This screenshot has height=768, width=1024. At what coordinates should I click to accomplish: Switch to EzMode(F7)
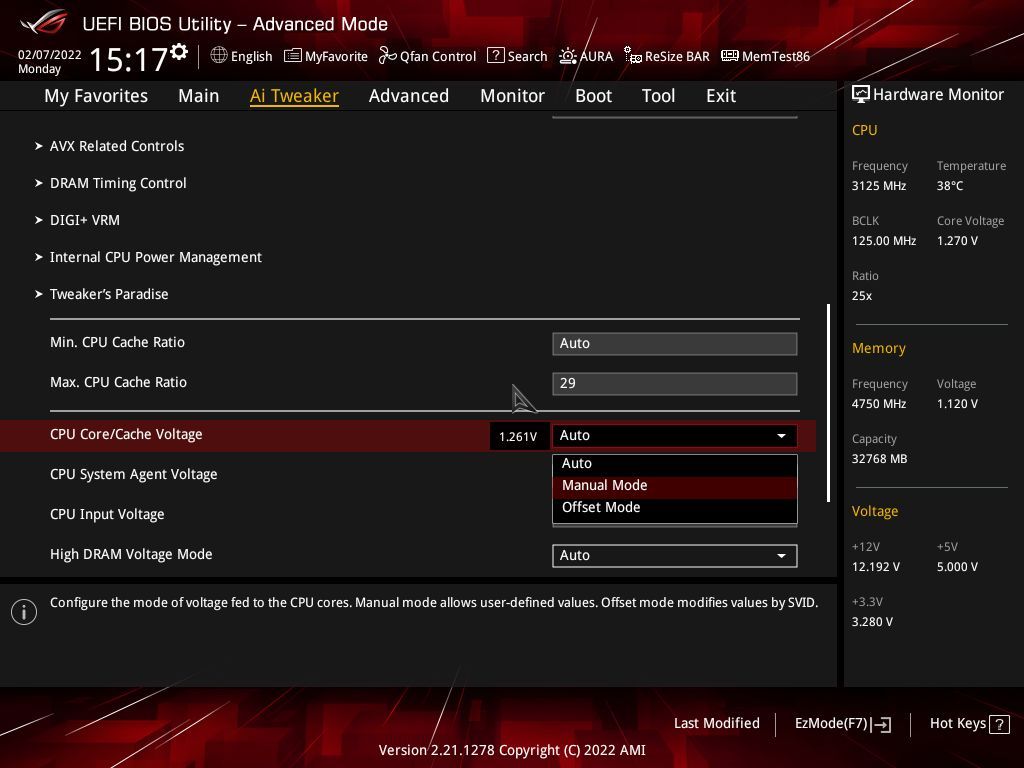click(x=831, y=724)
